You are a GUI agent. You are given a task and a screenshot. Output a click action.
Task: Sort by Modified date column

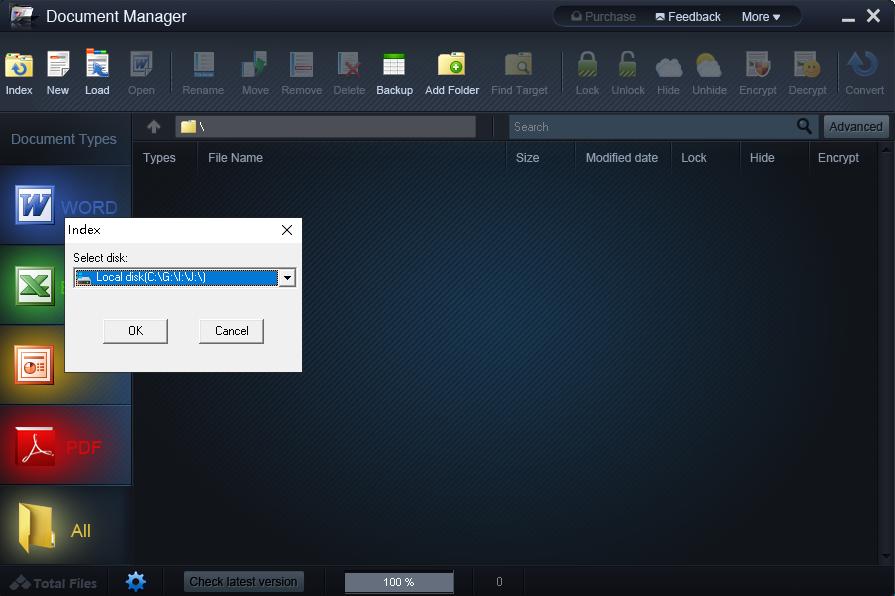tap(622, 158)
